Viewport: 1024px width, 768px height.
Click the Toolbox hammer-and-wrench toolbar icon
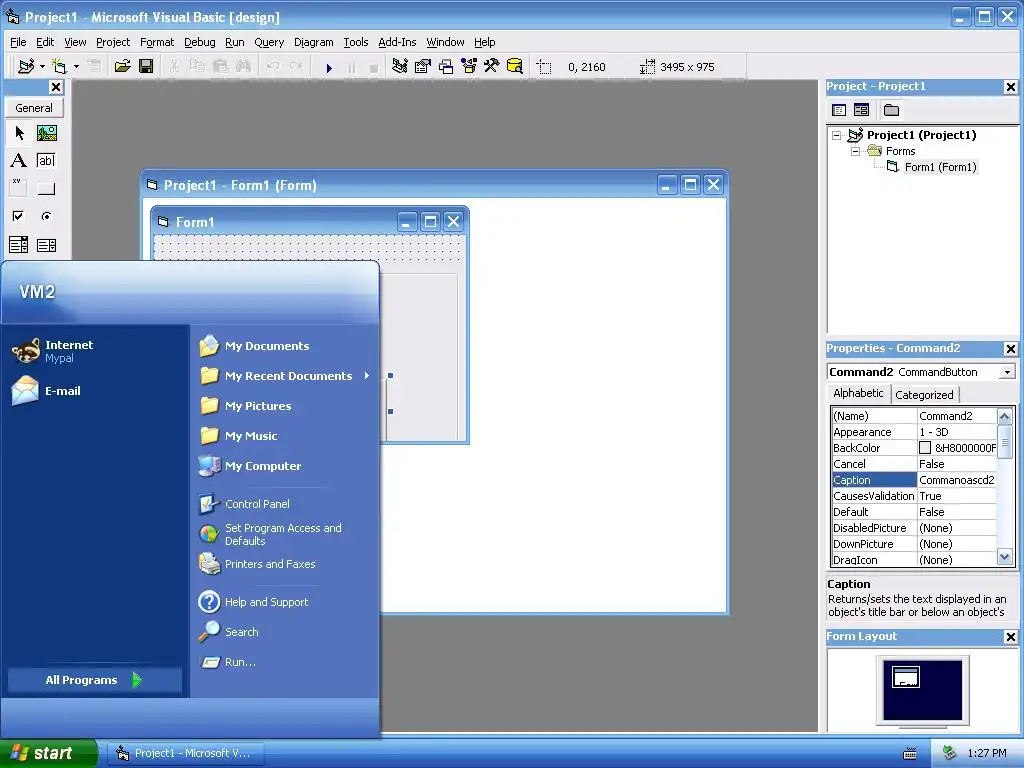(492, 66)
